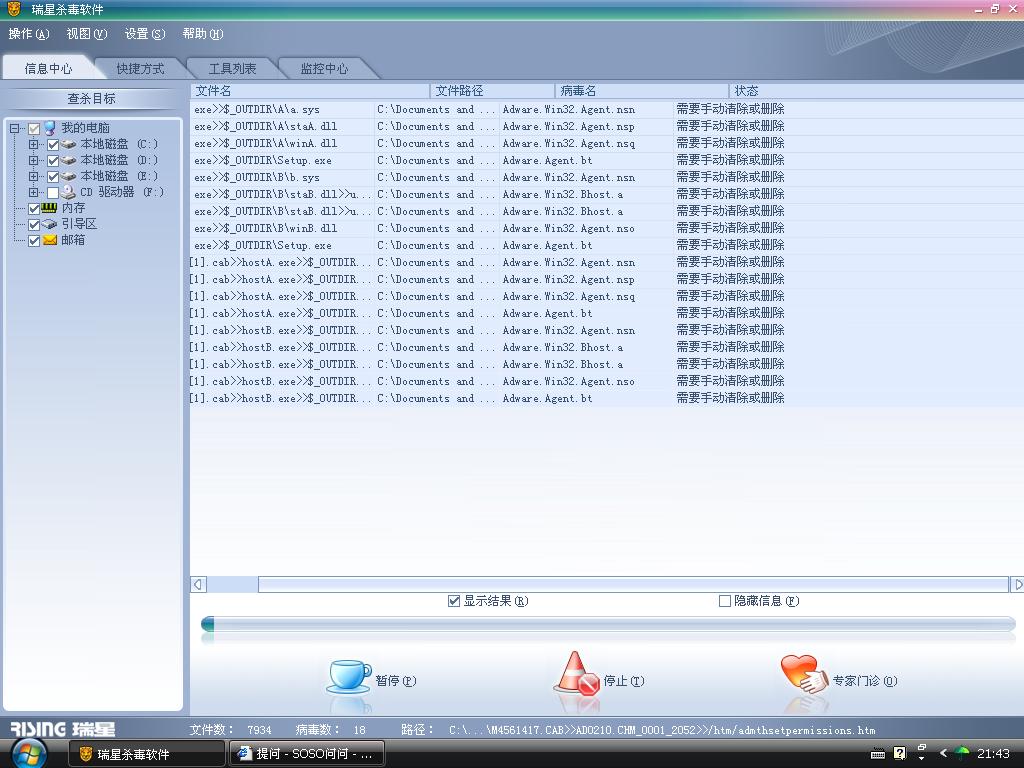Toggle the show results (显示结果) checkbox
The image size is (1024, 768).
[454, 601]
